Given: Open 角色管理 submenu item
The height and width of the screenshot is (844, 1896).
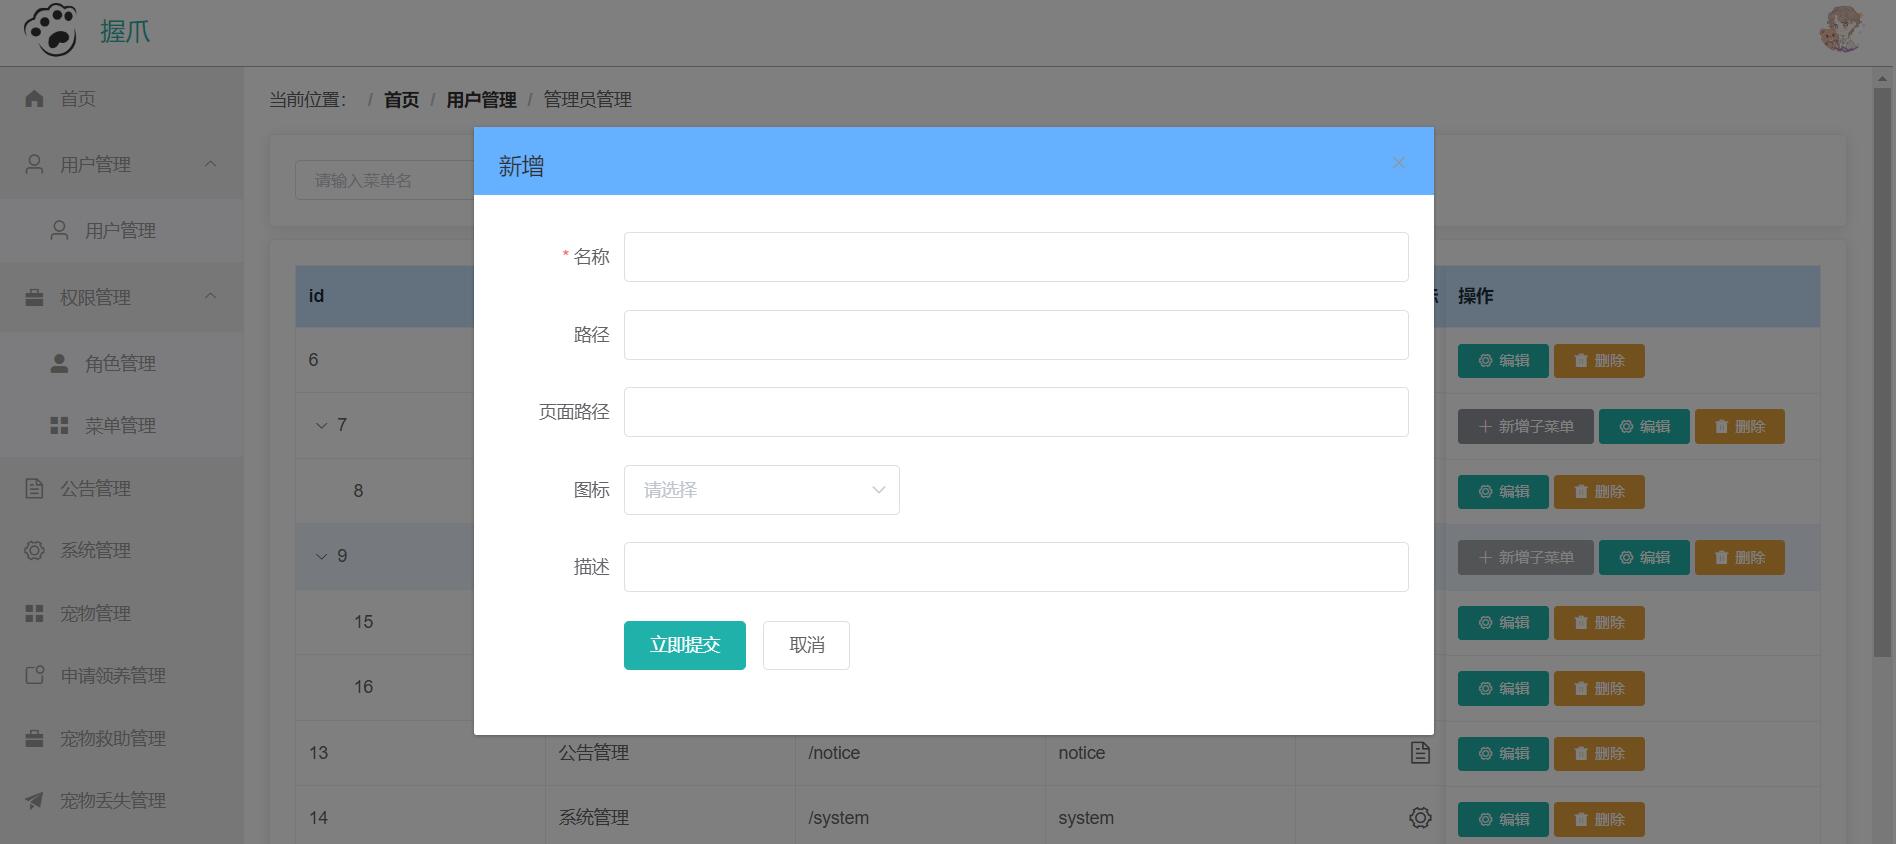Looking at the screenshot, I should [x=121, y=364].
